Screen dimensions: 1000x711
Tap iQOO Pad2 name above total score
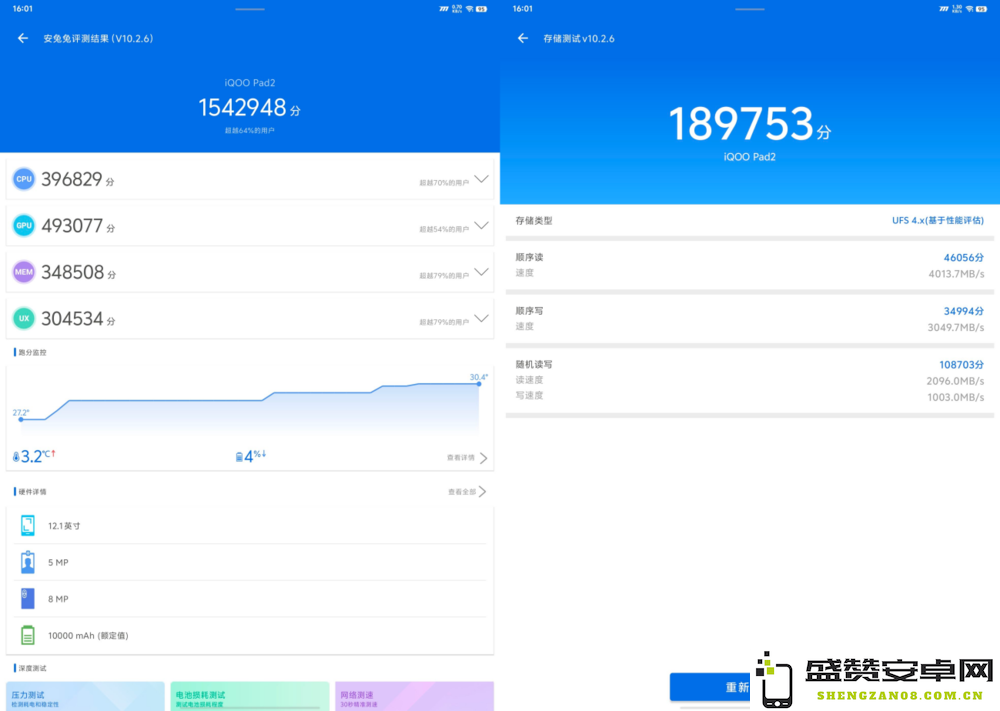click(249, 83)
